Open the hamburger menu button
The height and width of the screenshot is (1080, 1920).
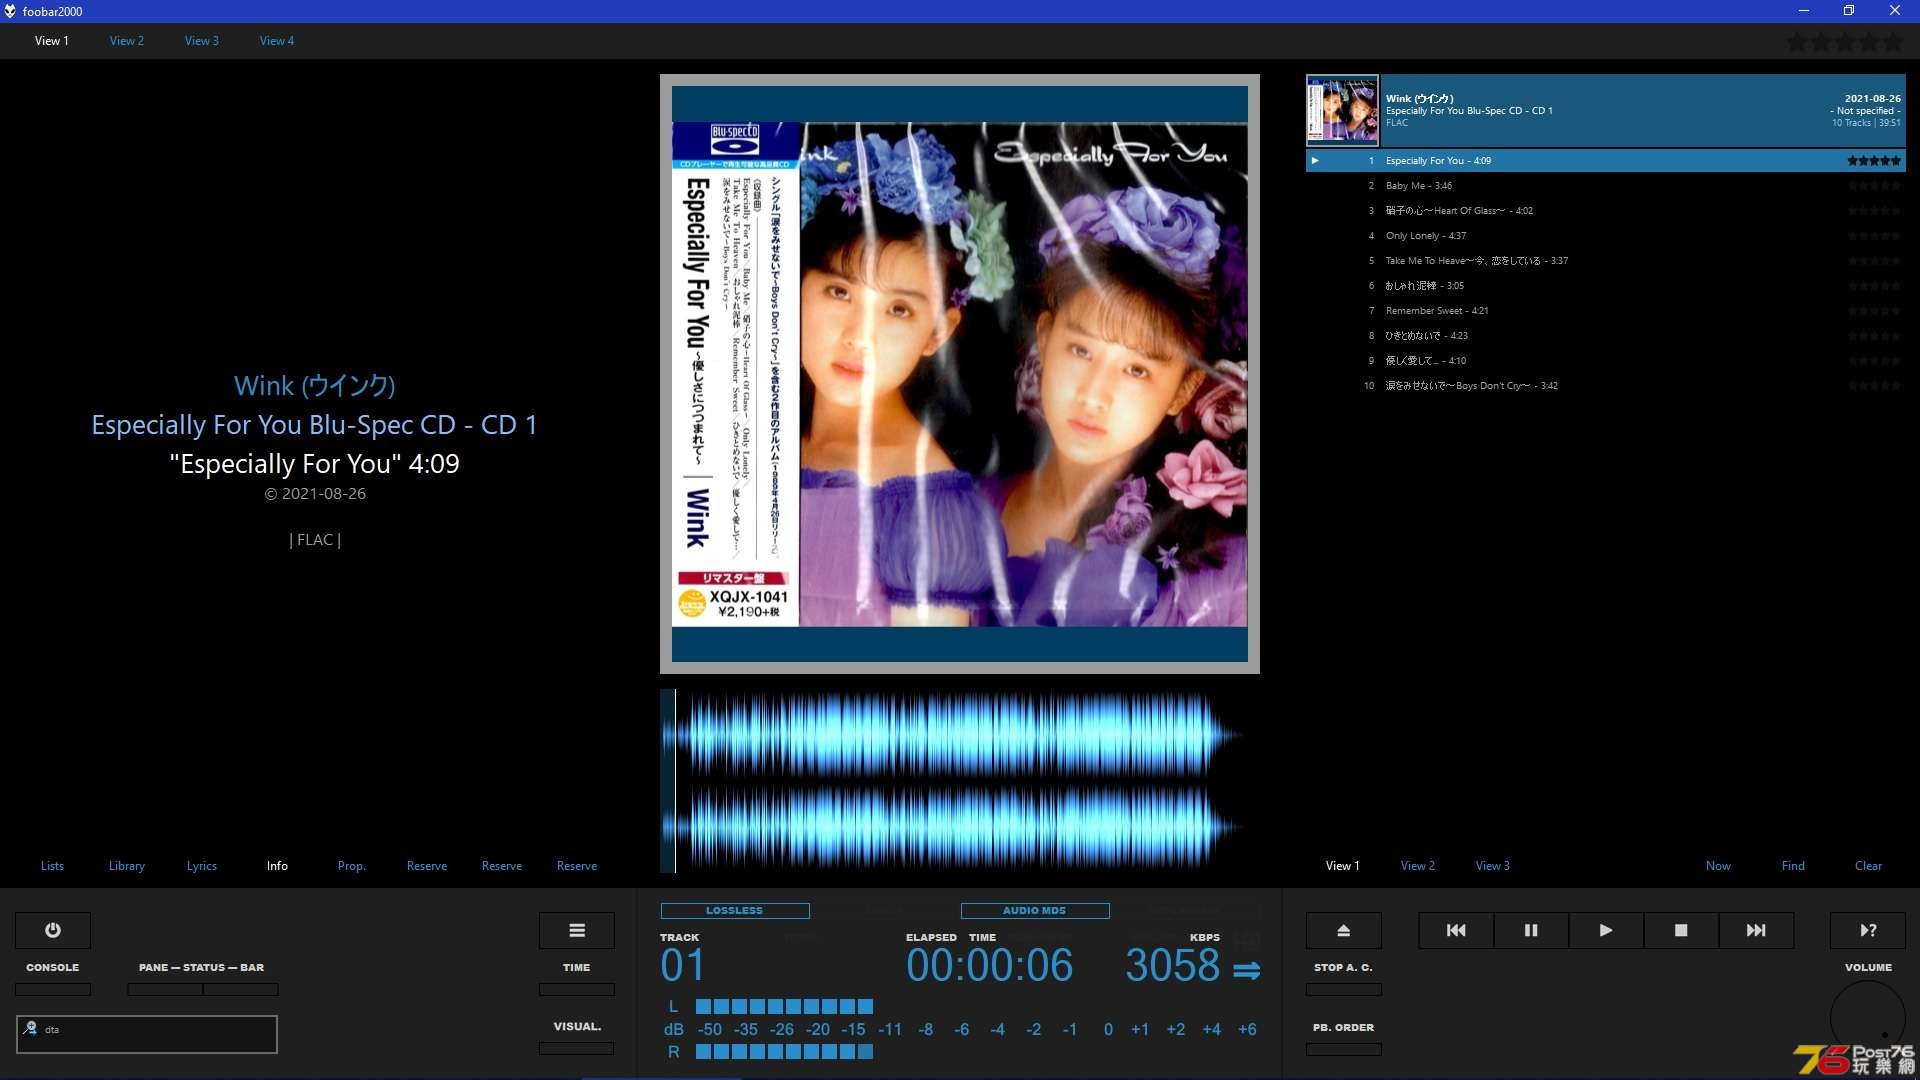tap(577, 930)
